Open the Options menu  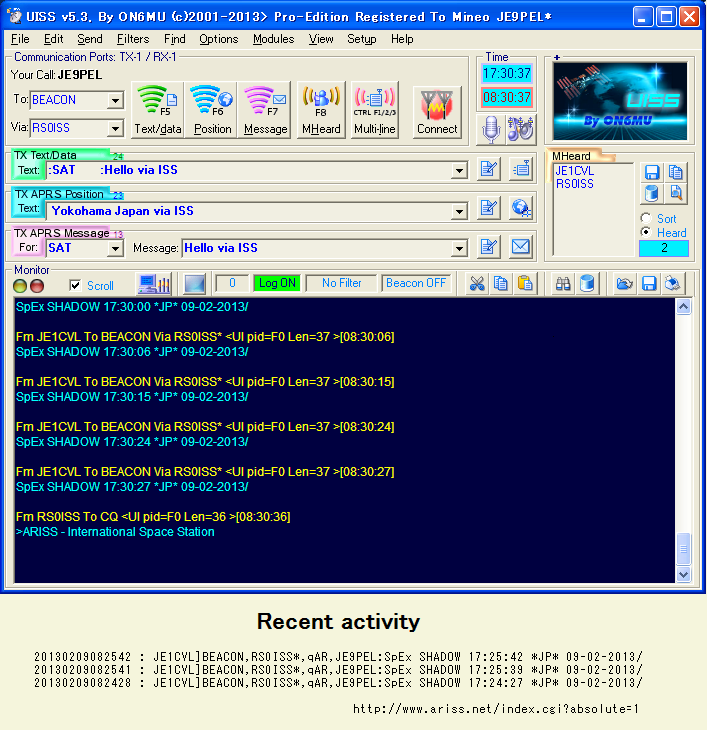click(219, 39)
